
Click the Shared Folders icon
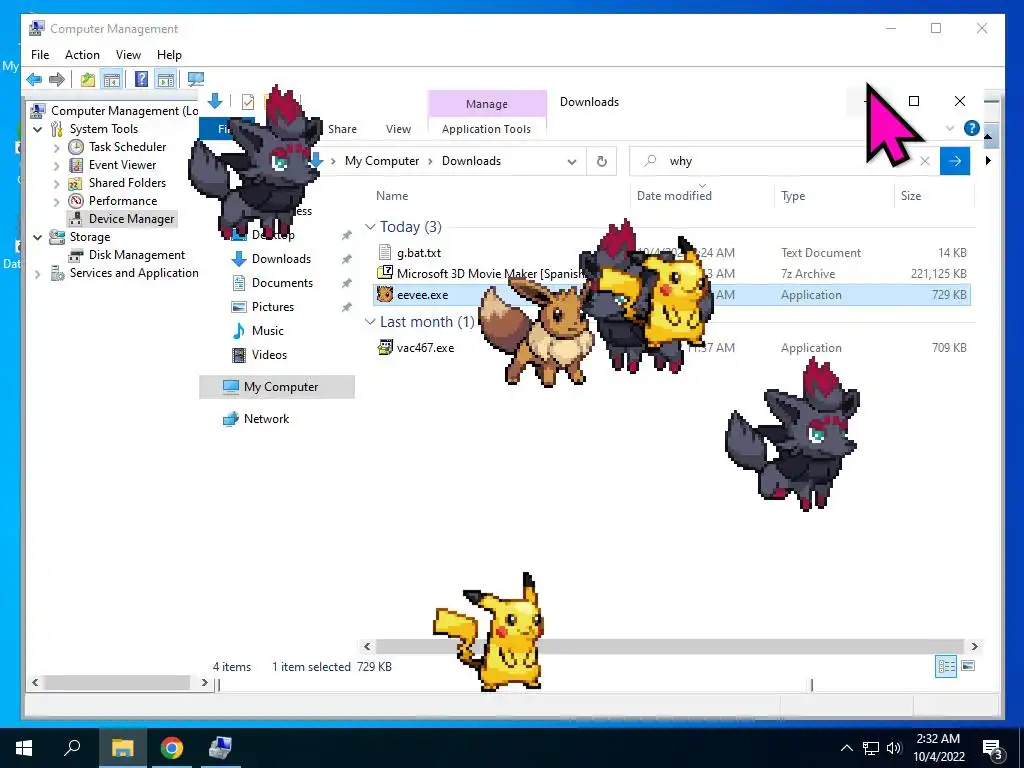pos(76,183)
